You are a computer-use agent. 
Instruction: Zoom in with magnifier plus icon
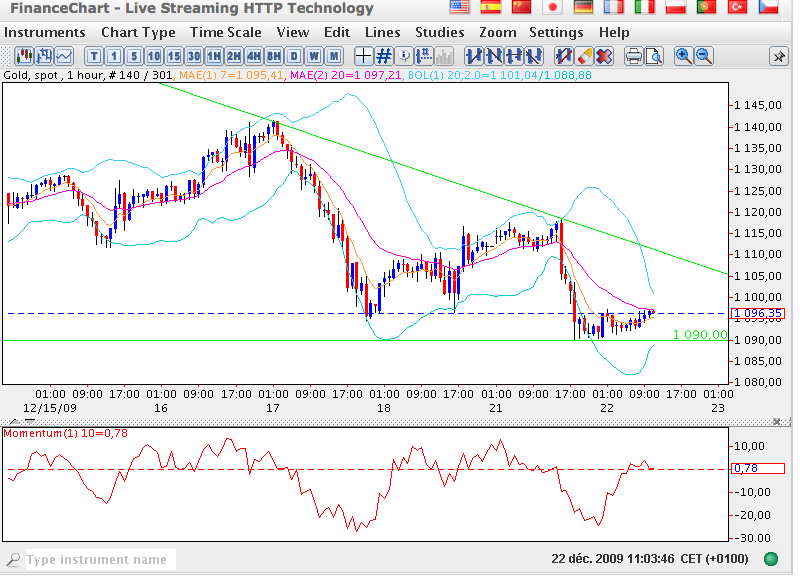coord(684,55)
